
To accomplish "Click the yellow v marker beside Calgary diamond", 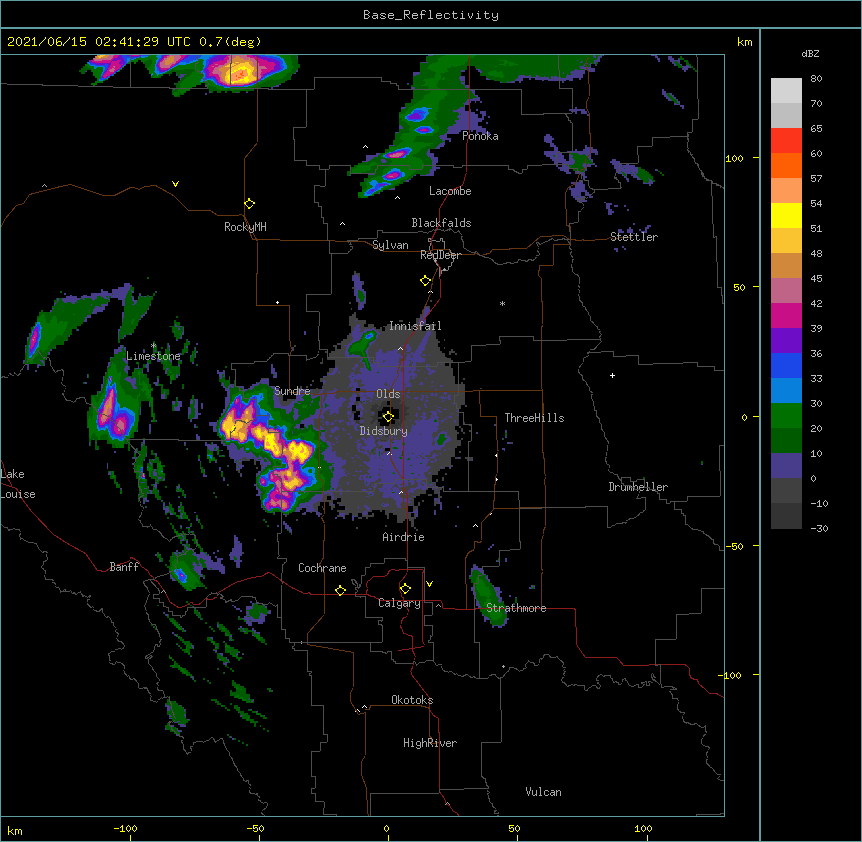I will pyautogui.click(x=429, y=584).
